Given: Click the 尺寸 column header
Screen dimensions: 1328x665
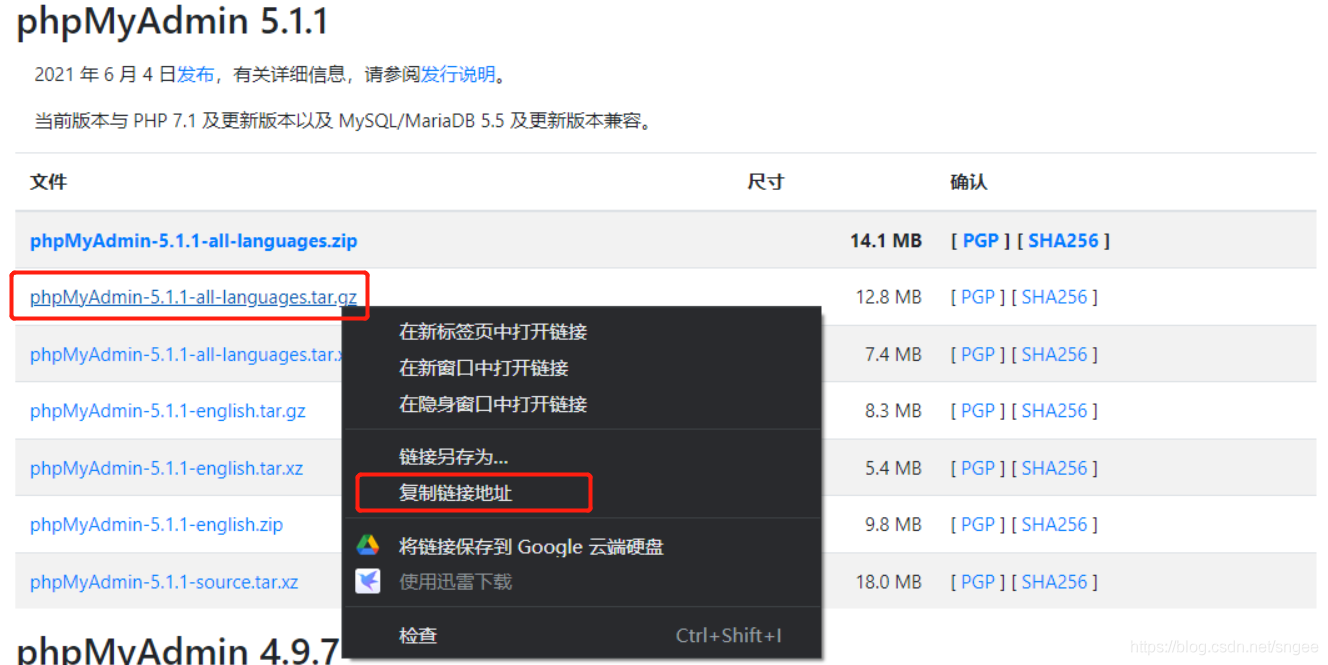Looking at the screenshot, I should [766, 182].
